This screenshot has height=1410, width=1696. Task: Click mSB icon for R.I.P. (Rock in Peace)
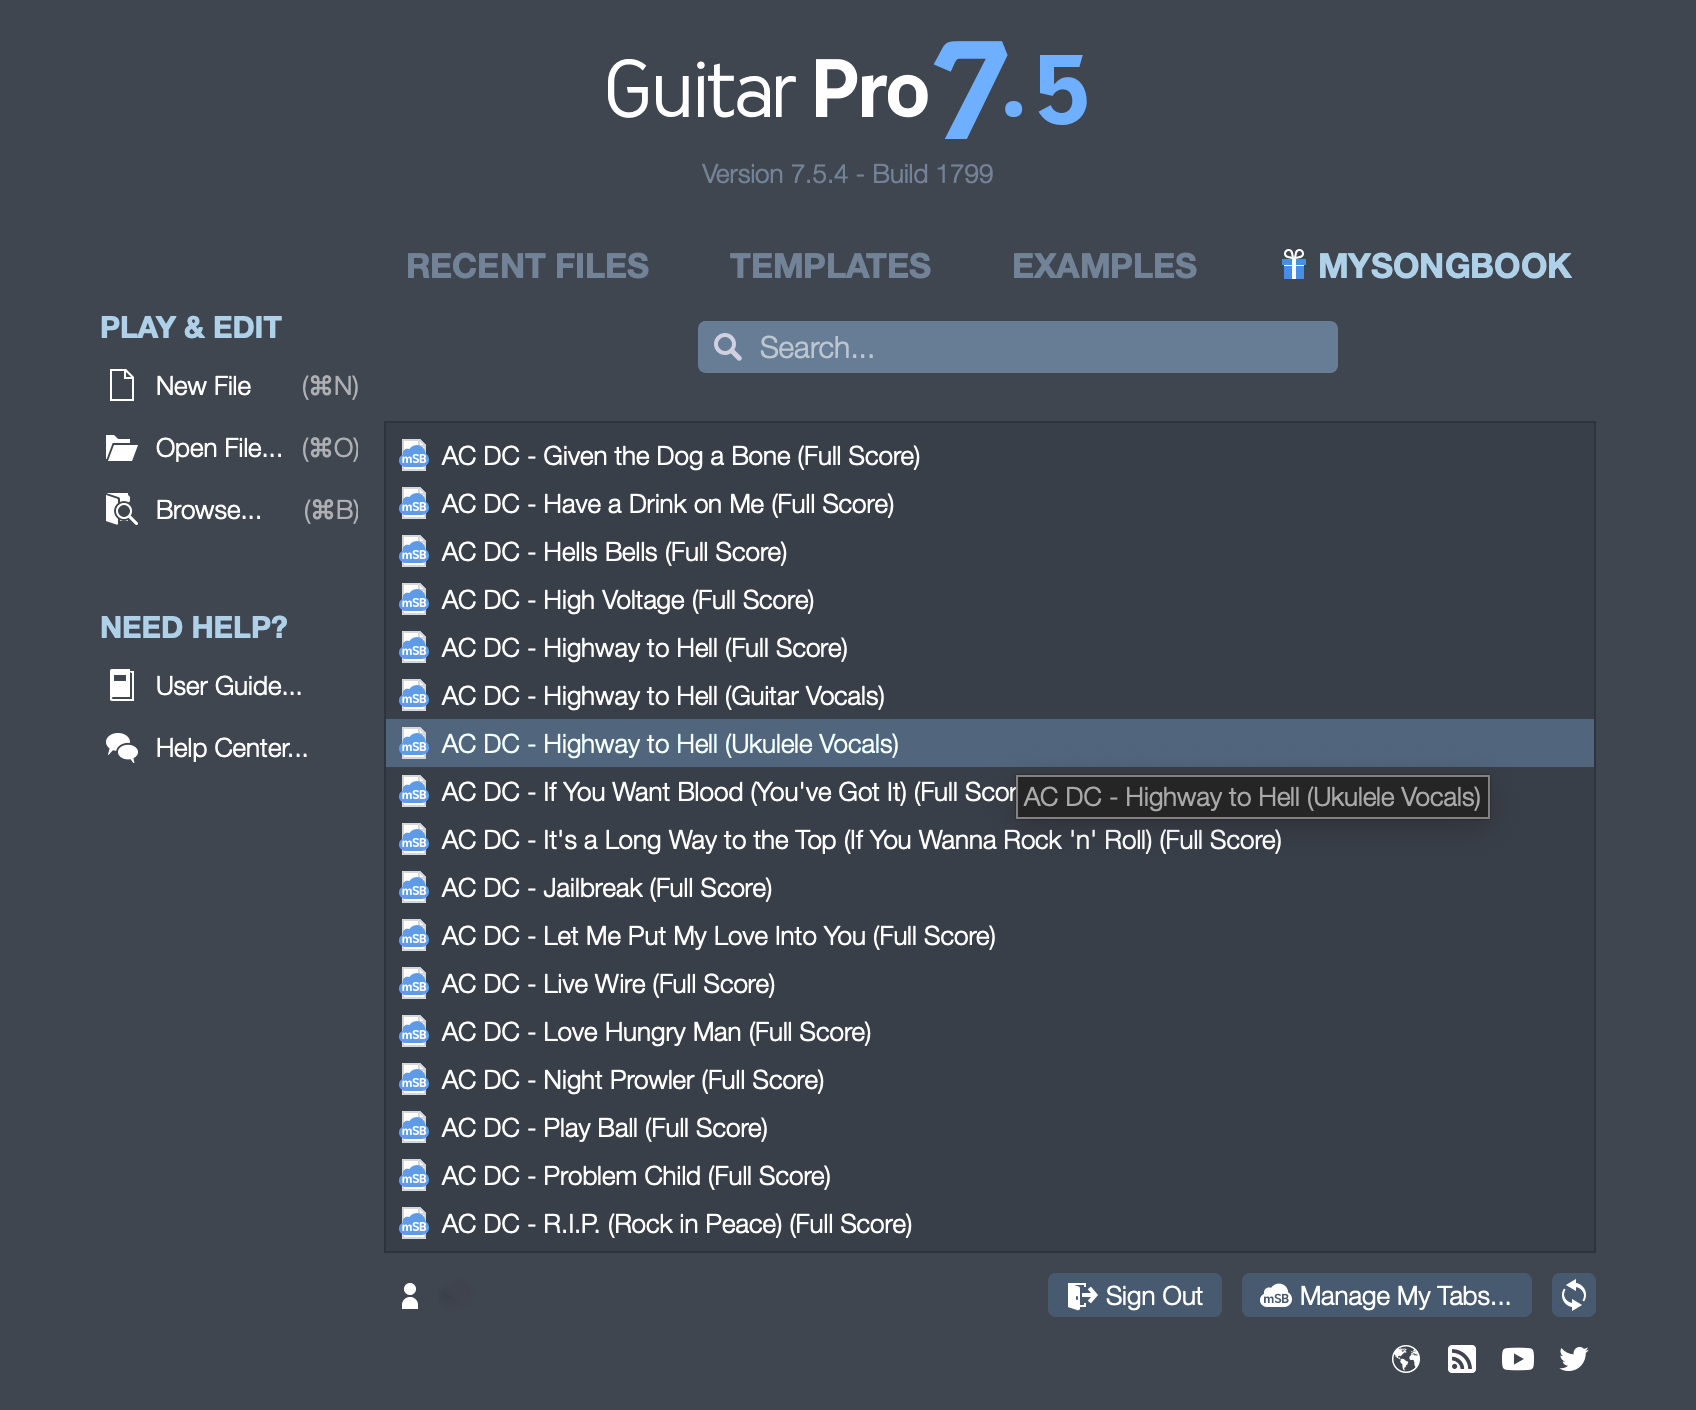coord(414,1223)
